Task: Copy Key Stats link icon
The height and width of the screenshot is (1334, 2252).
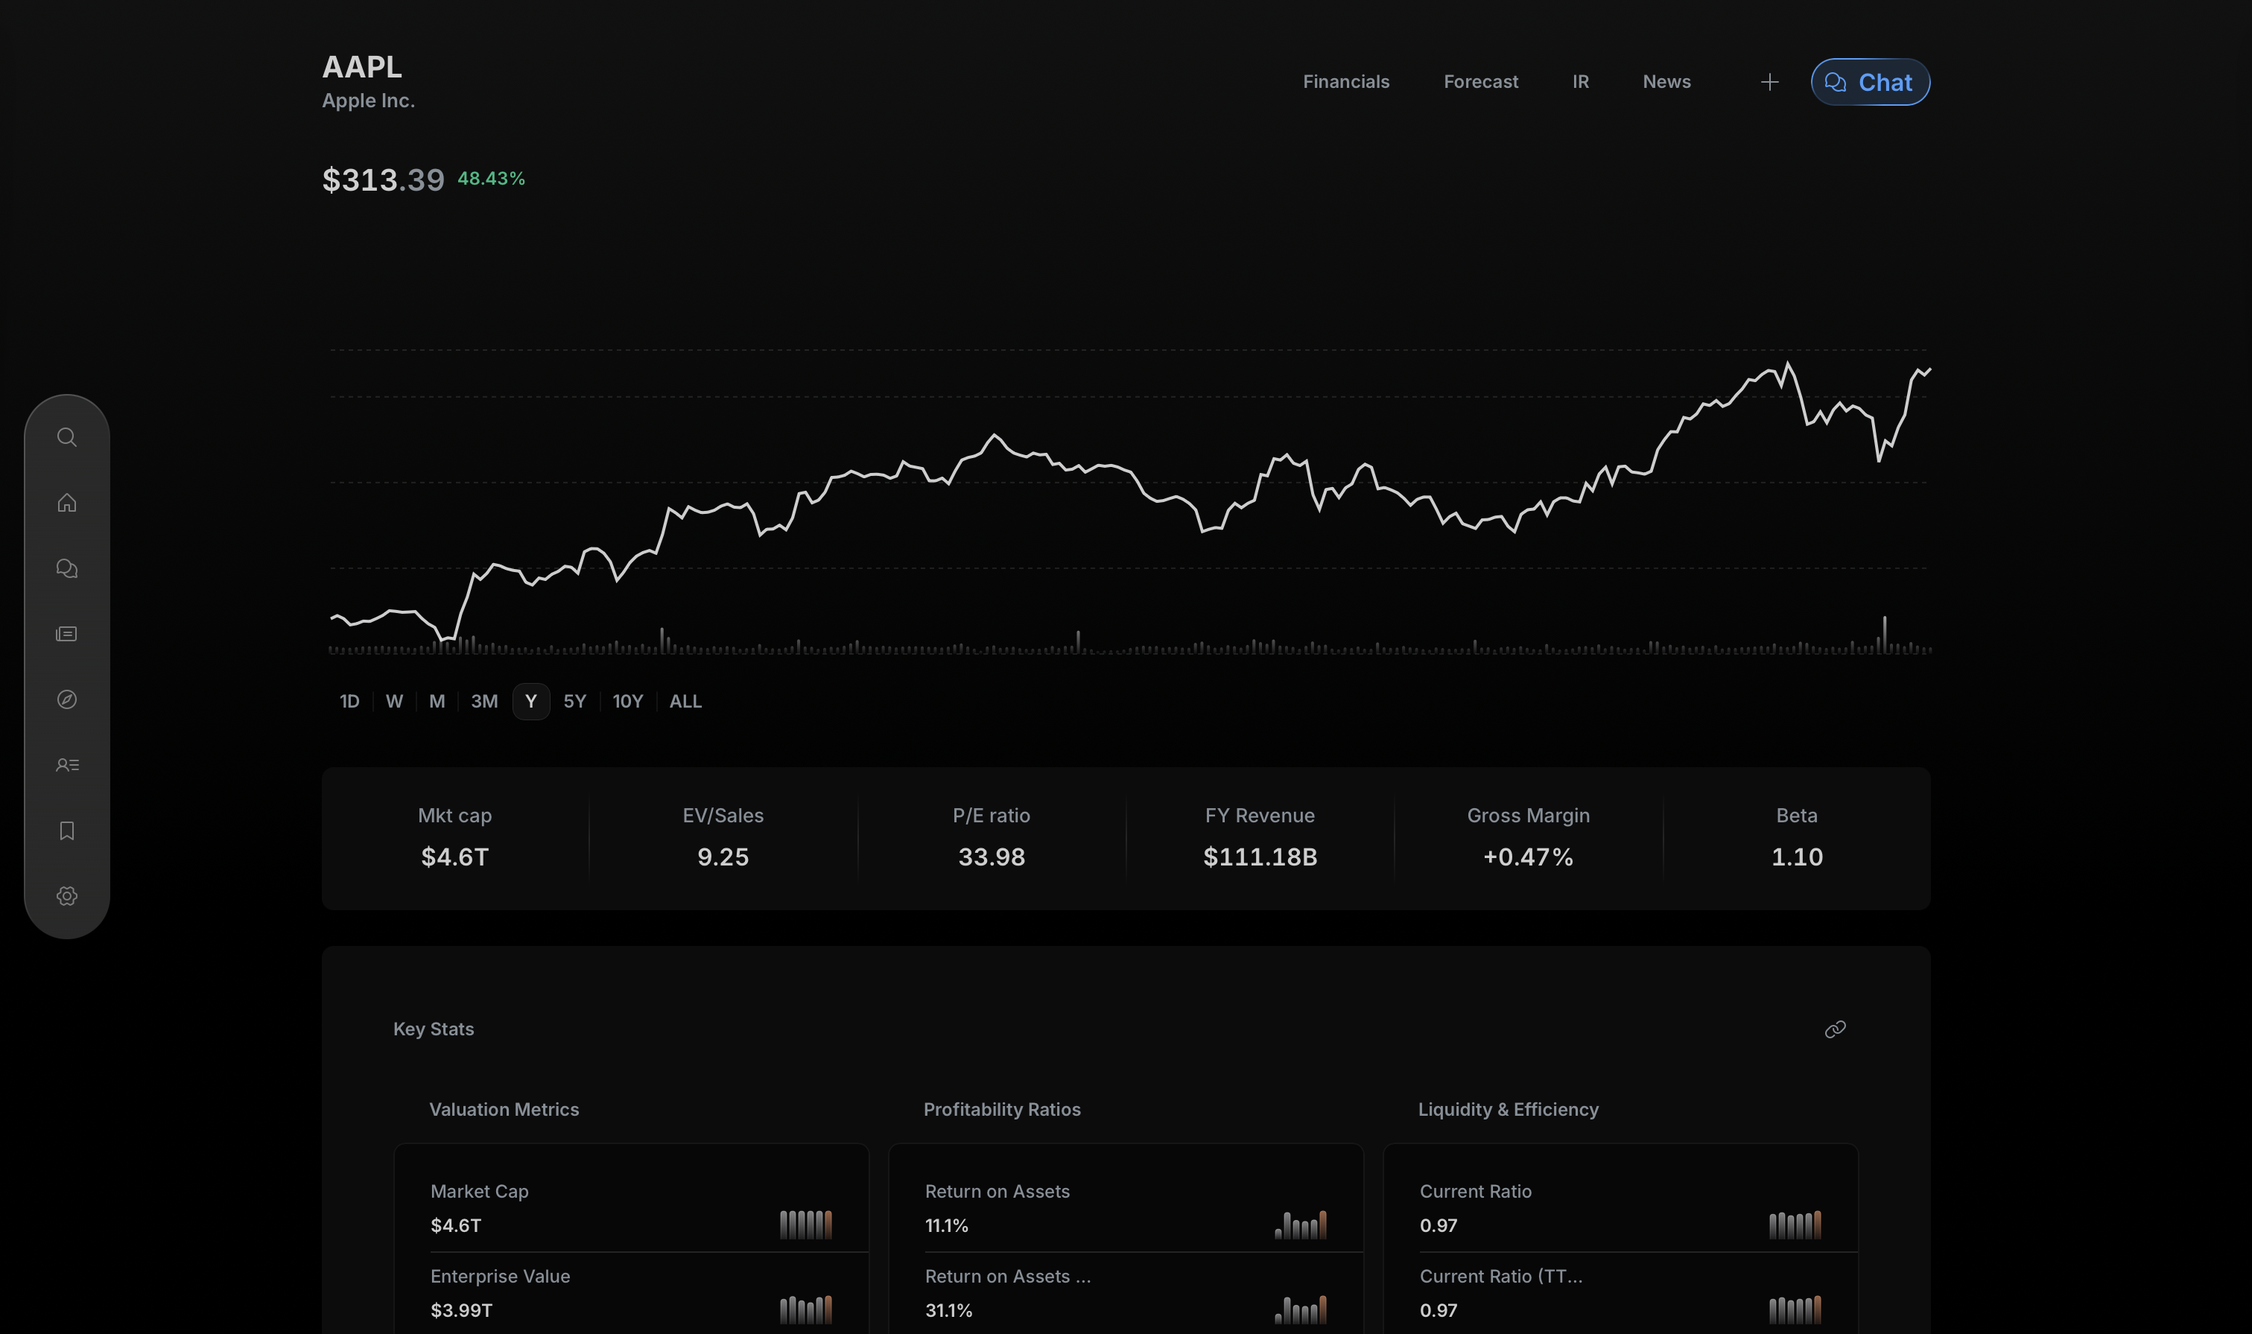Action: 1835,1029
